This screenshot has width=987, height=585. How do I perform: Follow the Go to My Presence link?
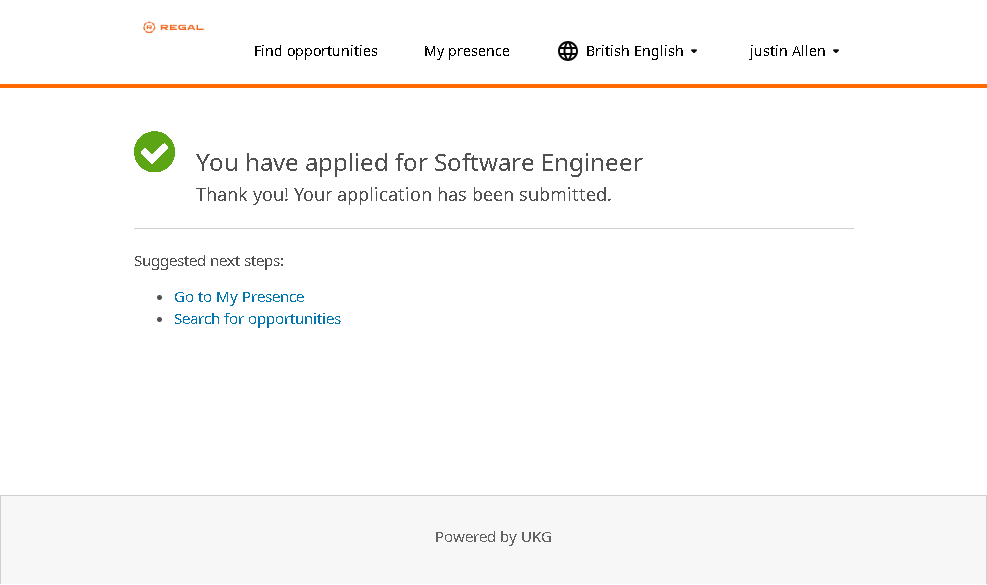click(239, 297)
